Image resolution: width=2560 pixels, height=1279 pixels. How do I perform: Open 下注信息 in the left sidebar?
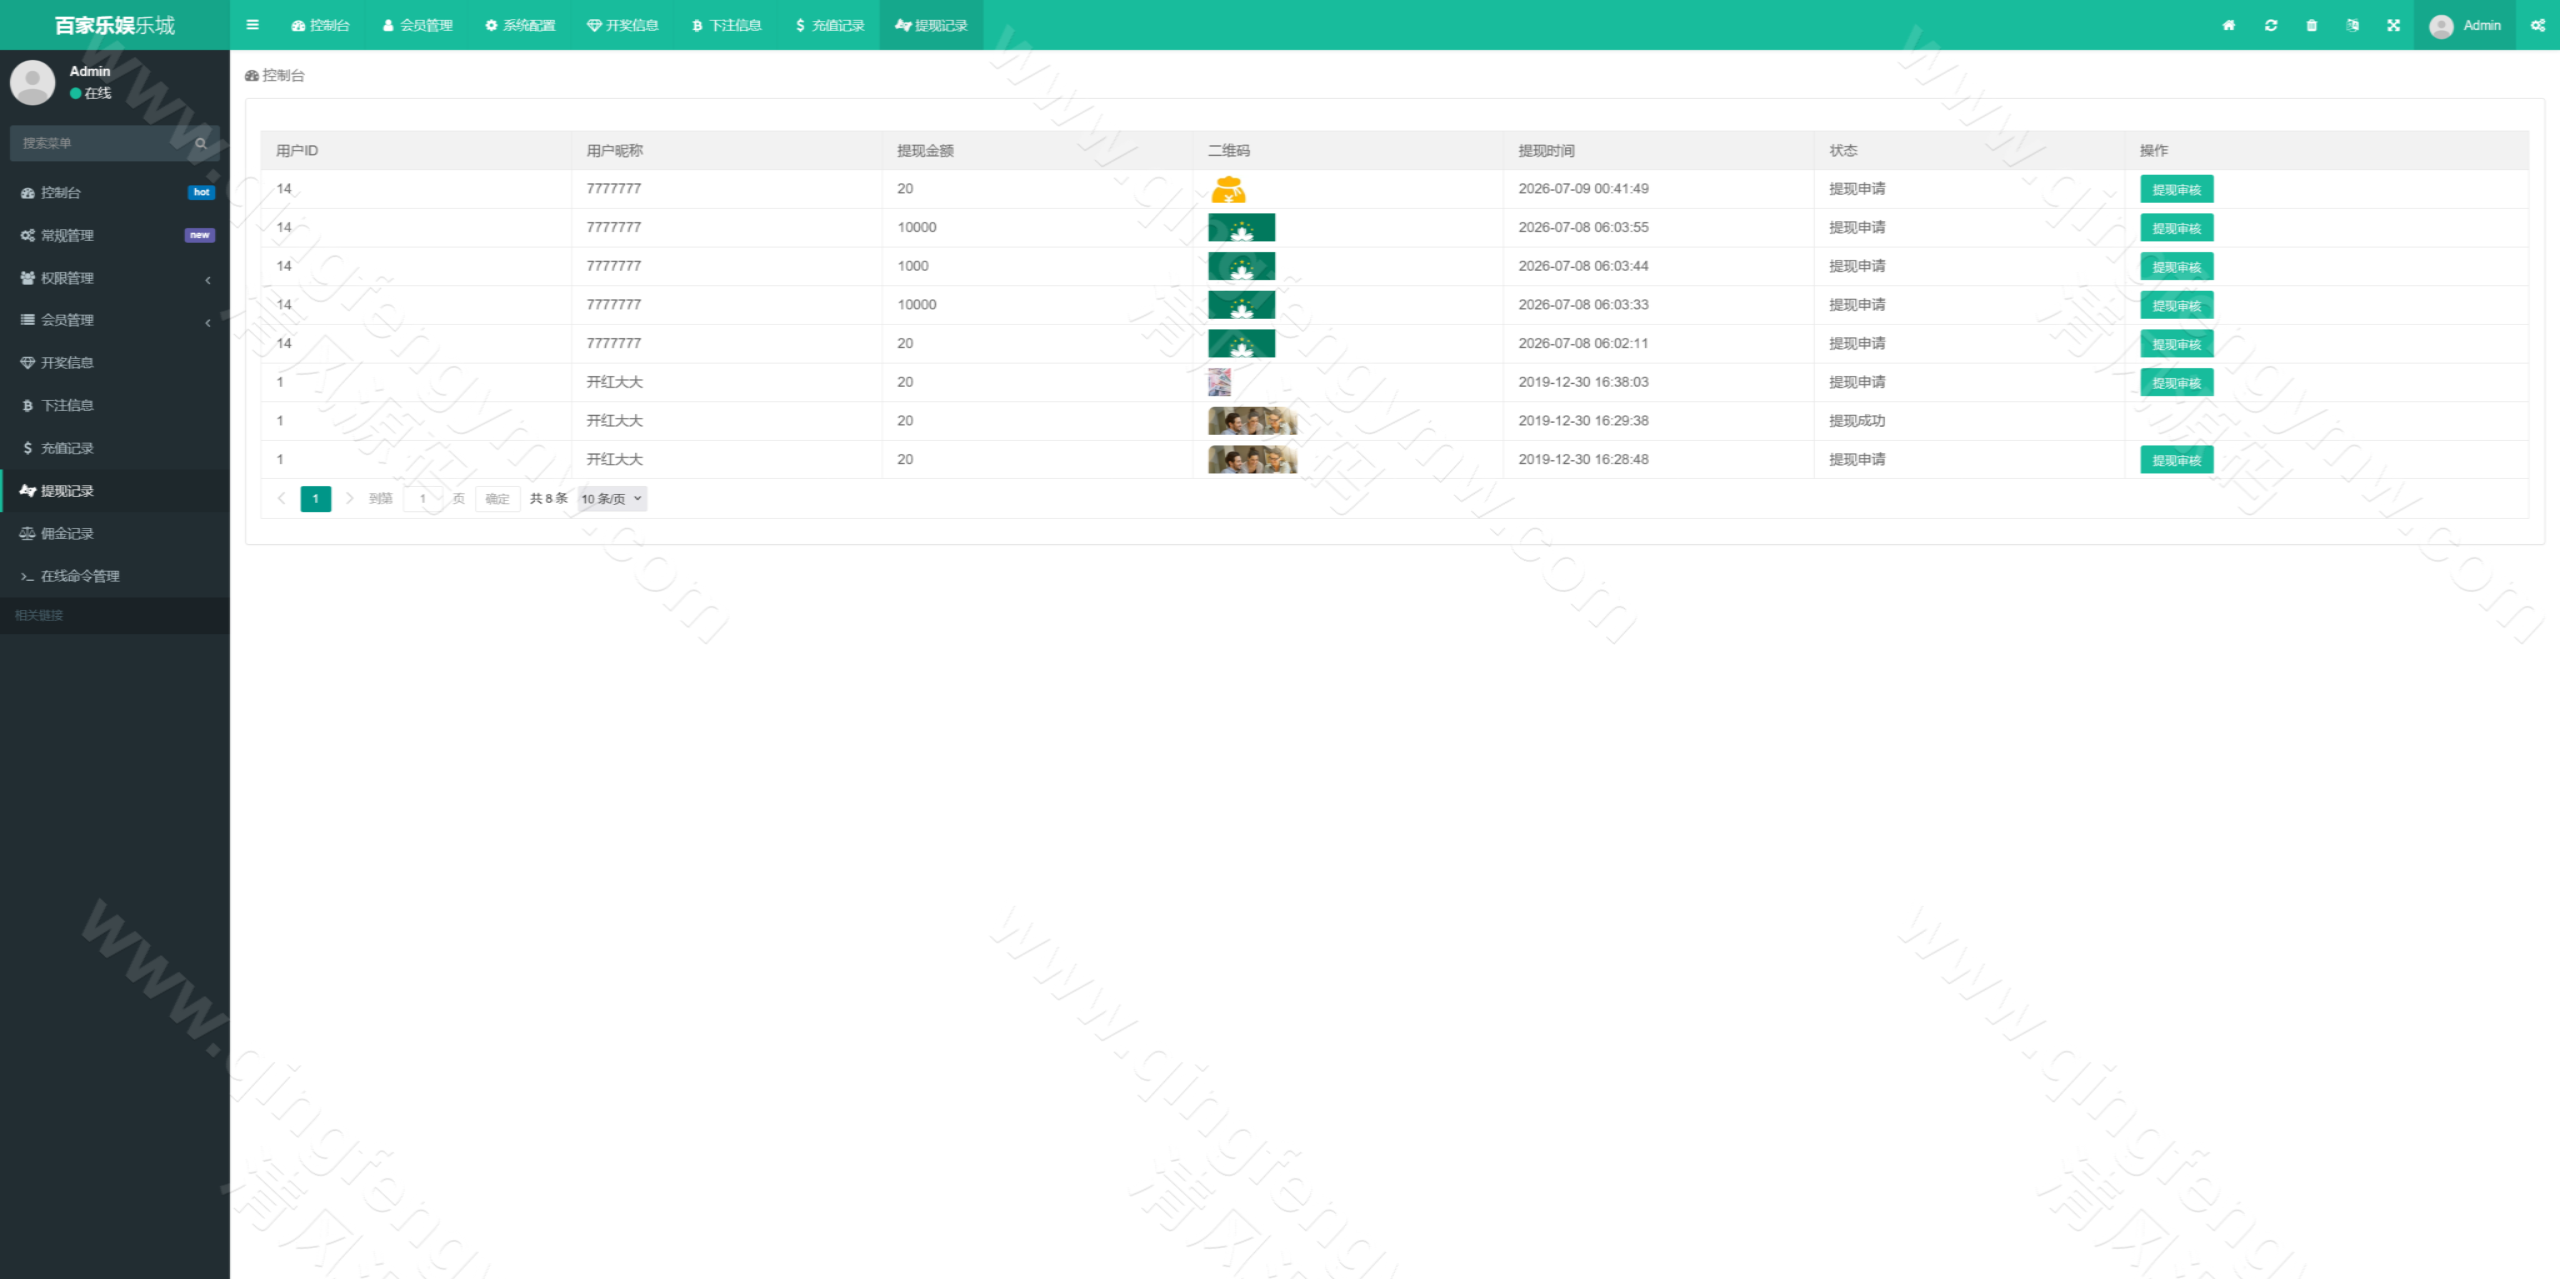[x=115, y=405]
